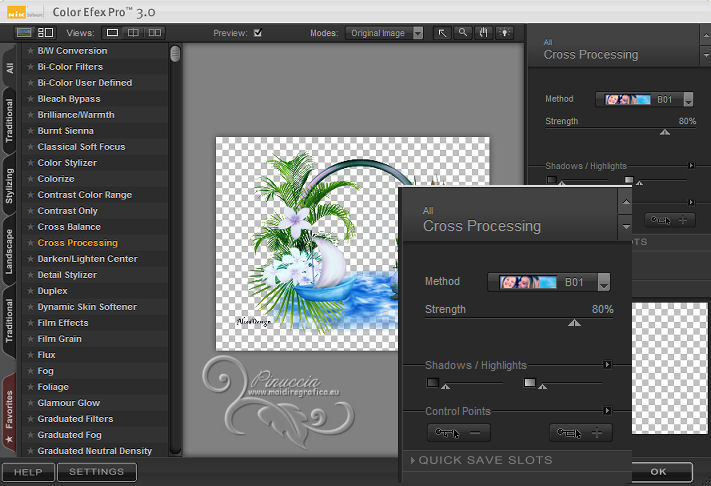Click the down arrow in the enlarged inset header
This screenshot has height=486, width=711.
[626, 226]
